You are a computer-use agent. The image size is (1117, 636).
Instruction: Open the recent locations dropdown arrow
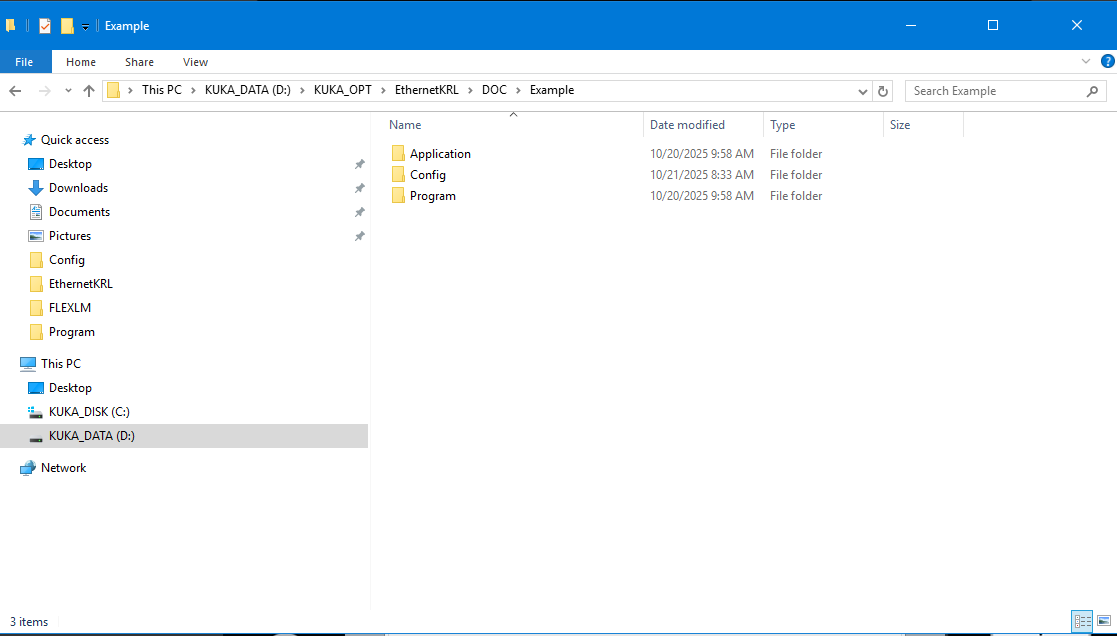(68, 91)
